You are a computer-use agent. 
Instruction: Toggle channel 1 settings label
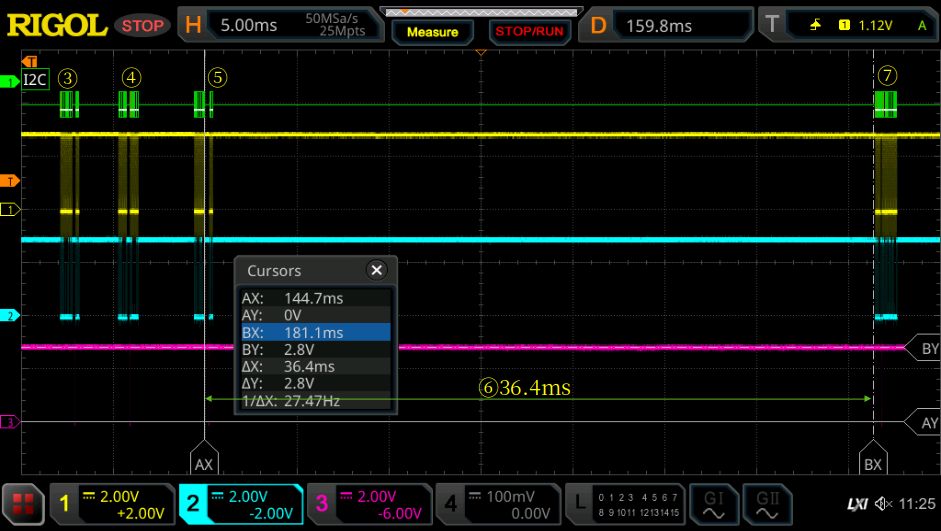[x=113, y=505]
